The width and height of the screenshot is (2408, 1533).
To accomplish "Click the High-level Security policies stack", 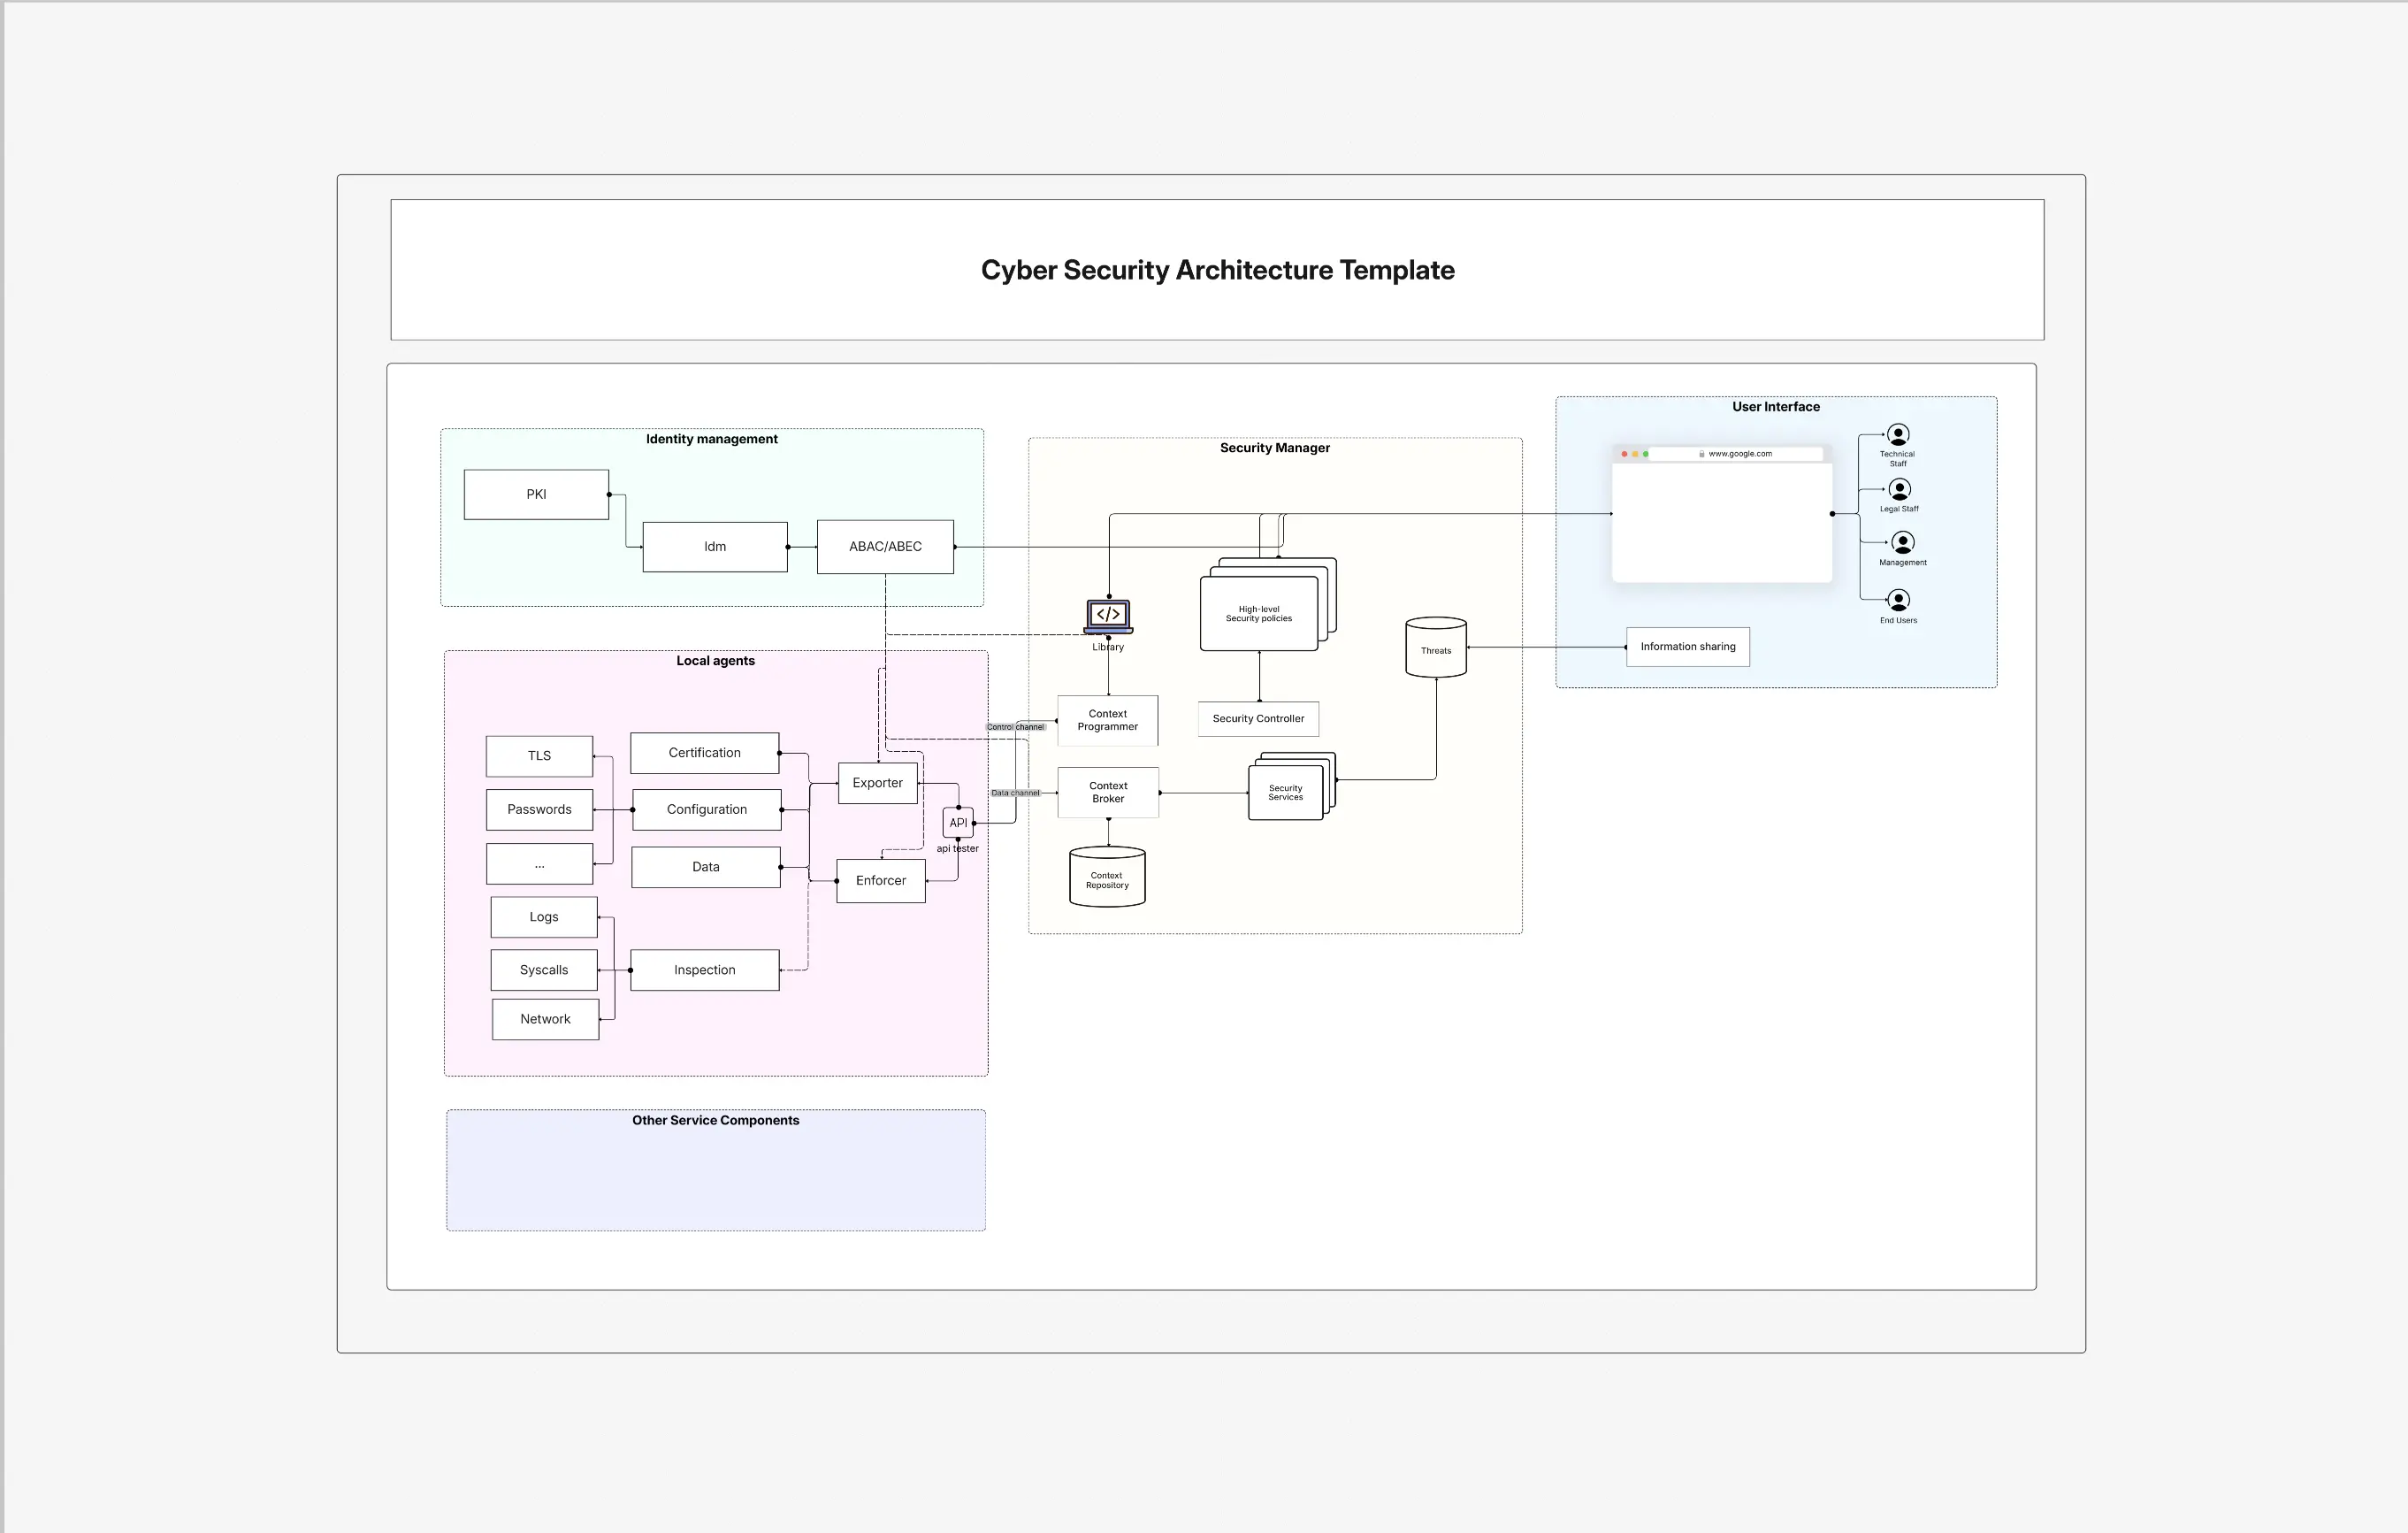I will [1258, 614].
